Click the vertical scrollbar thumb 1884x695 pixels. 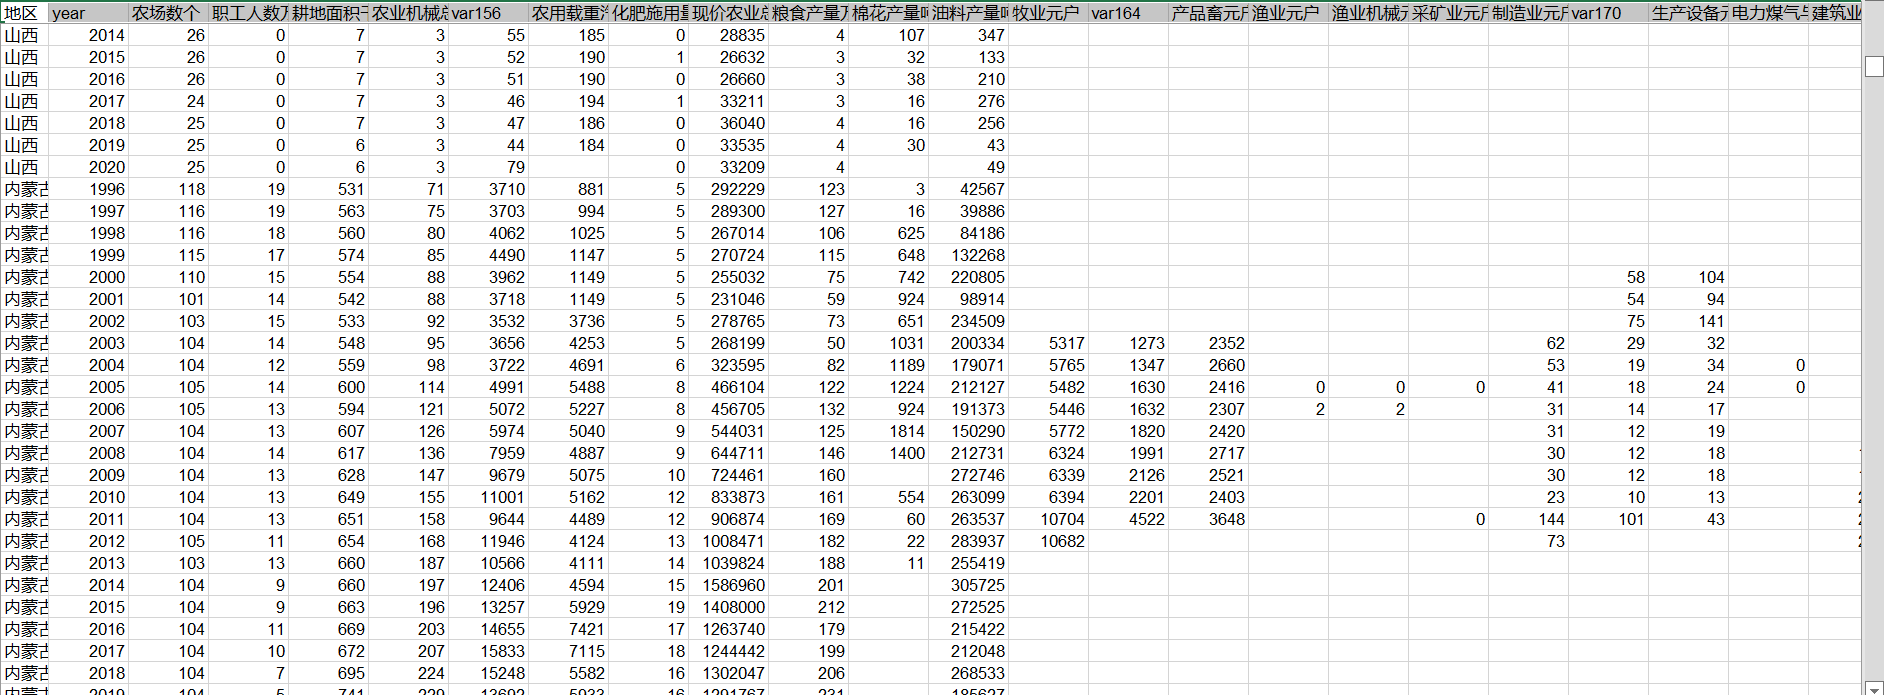(1874, 67)
